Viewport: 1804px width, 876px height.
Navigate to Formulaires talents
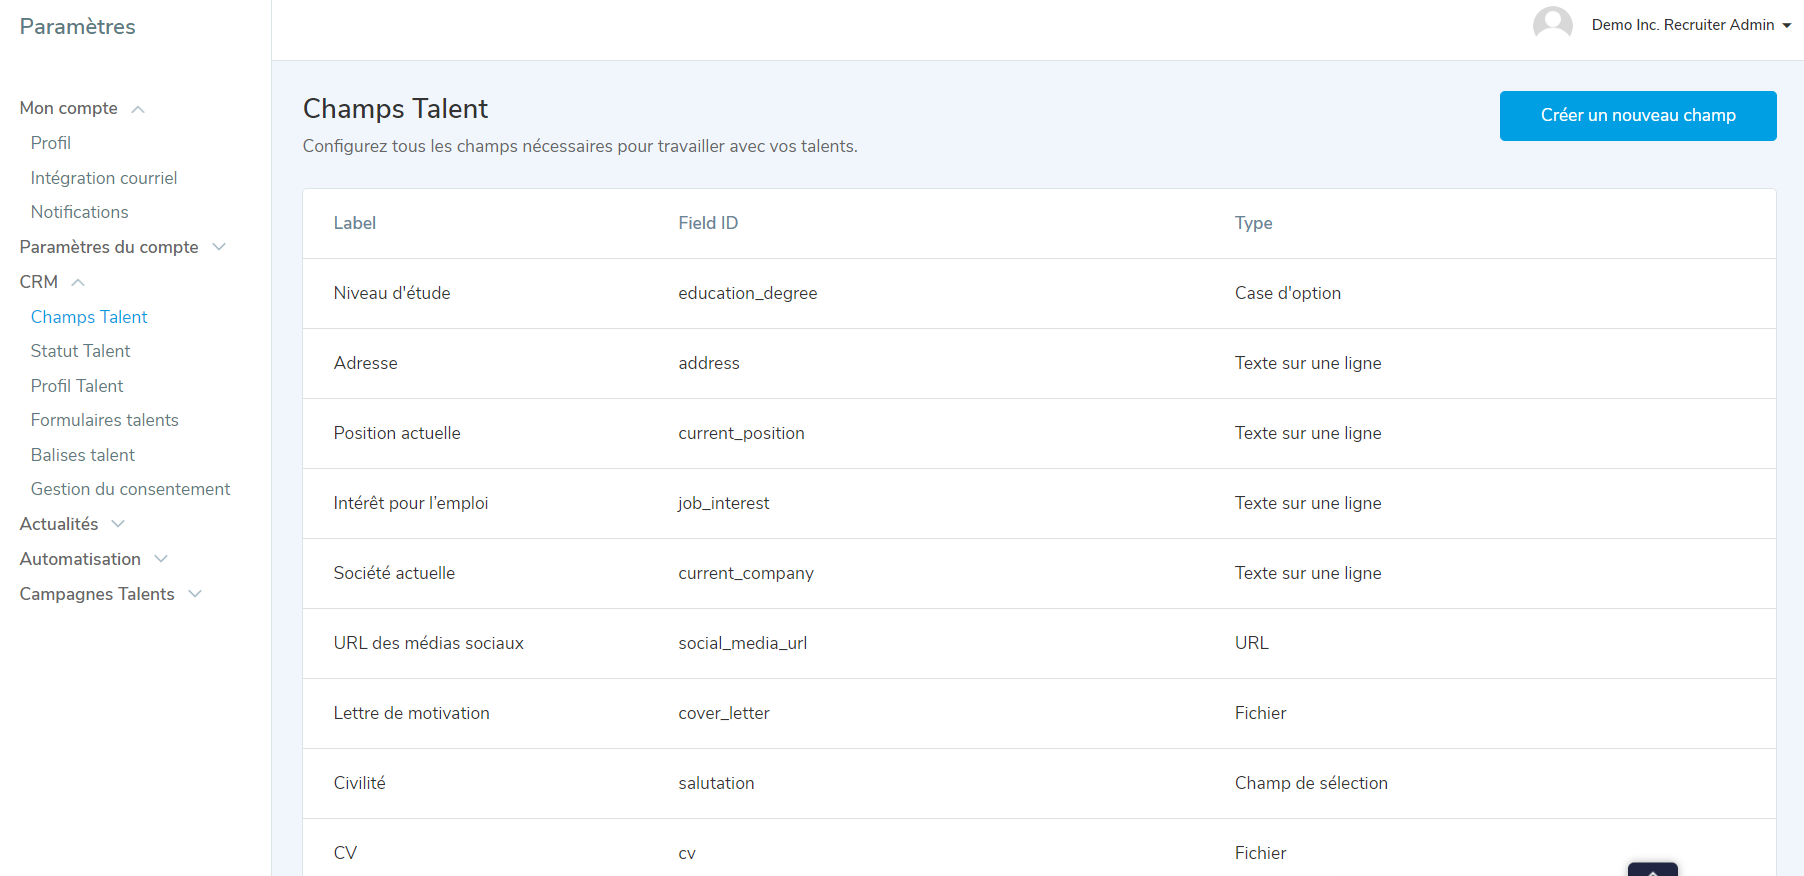[x=105, y=420]
